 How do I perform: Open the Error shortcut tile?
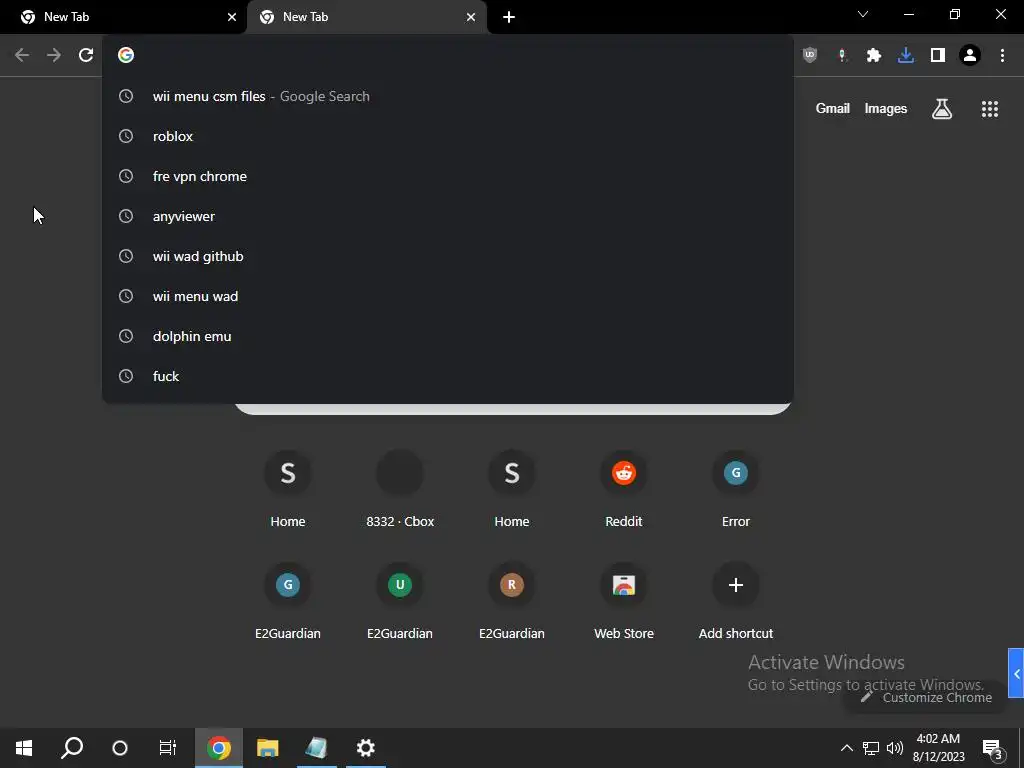(735, 487)
